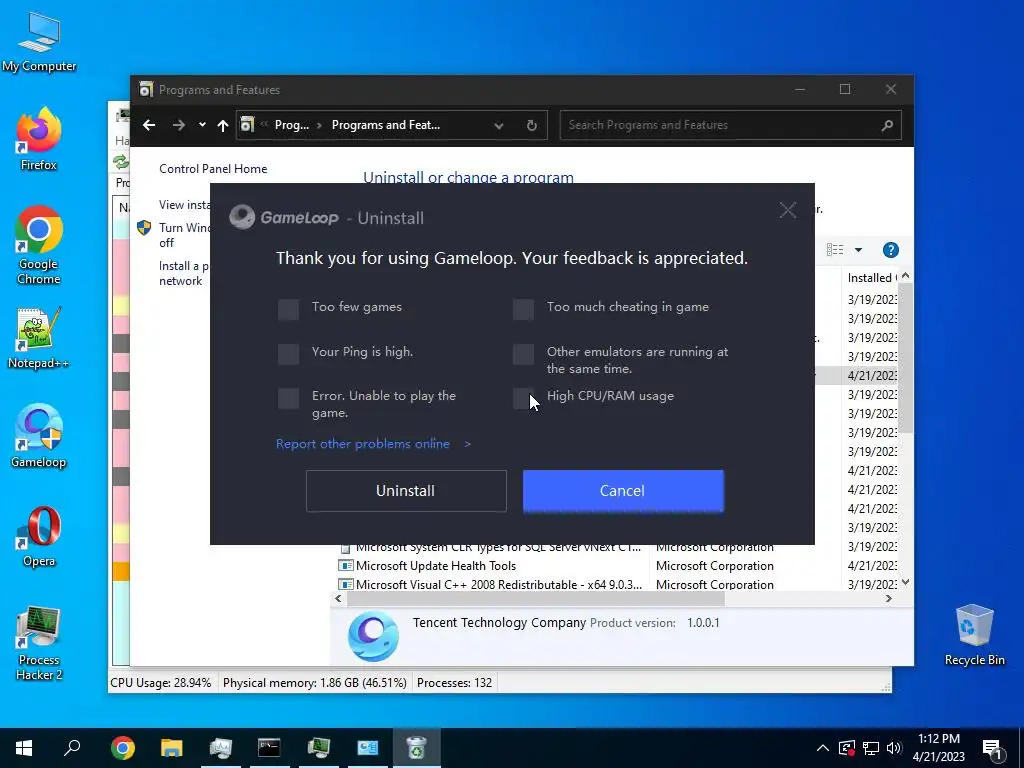Click the shield icon beside Turn Windows features

pos(144,227)
